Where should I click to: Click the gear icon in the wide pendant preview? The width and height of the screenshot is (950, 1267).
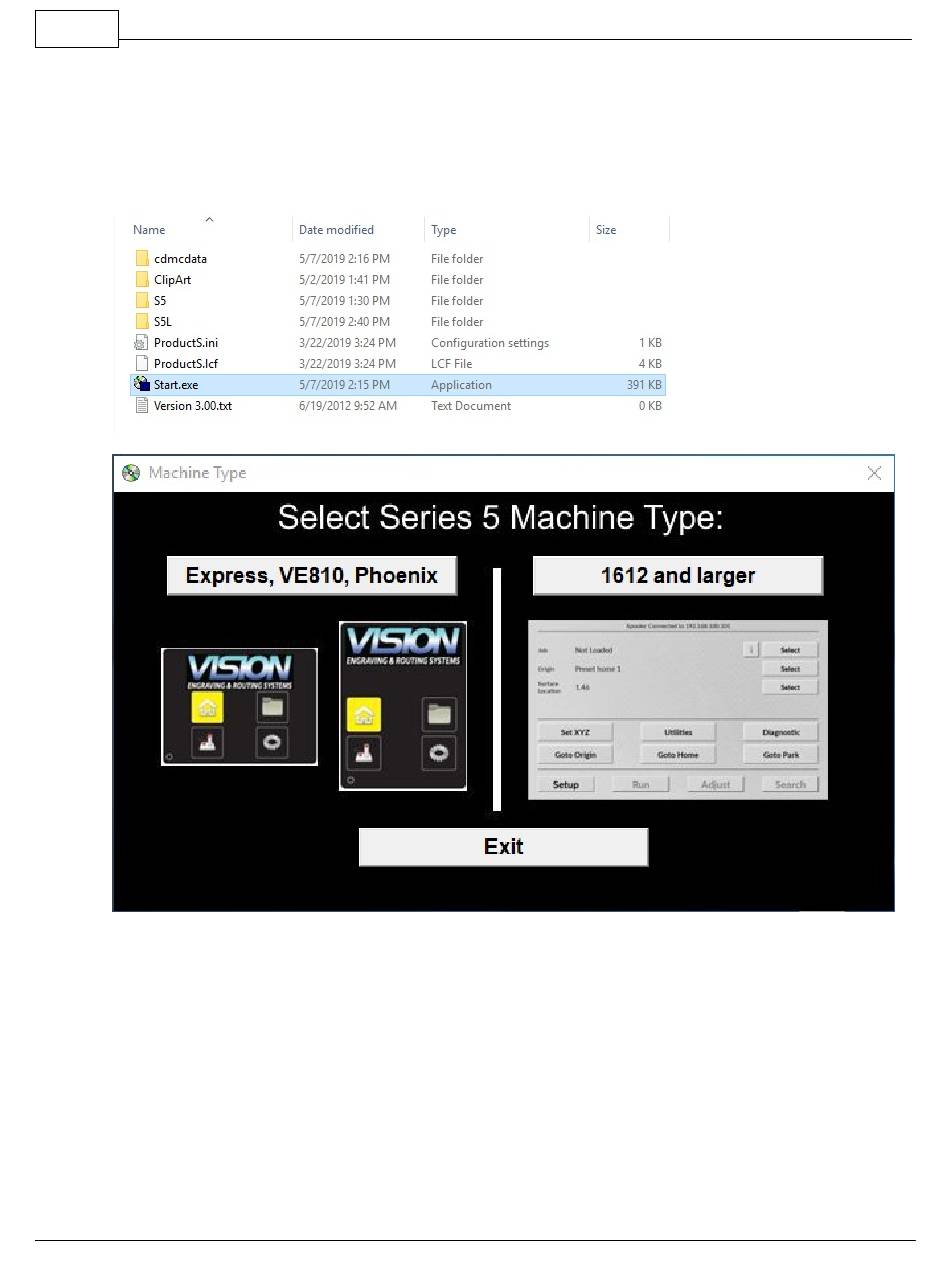coord(272,743)
